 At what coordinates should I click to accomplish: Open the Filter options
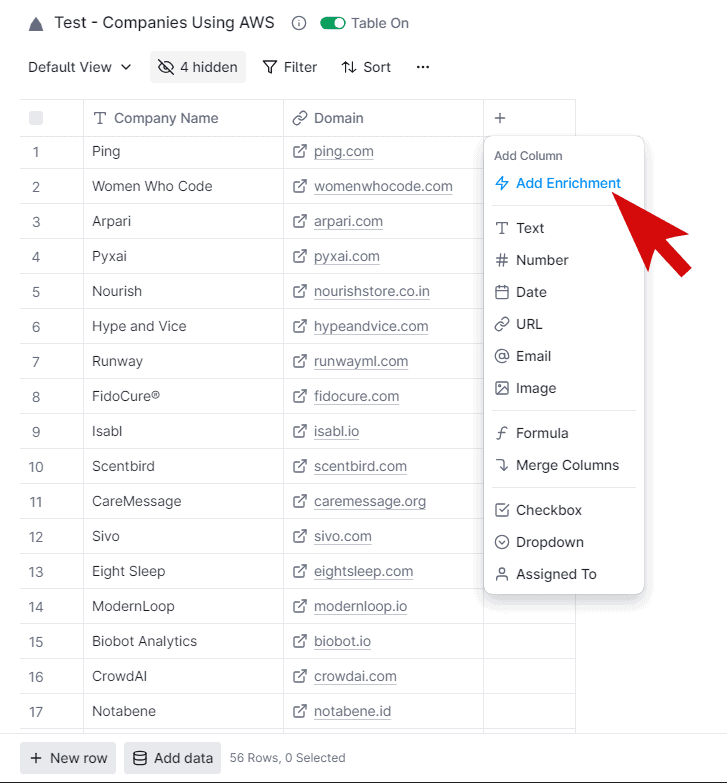290,67
